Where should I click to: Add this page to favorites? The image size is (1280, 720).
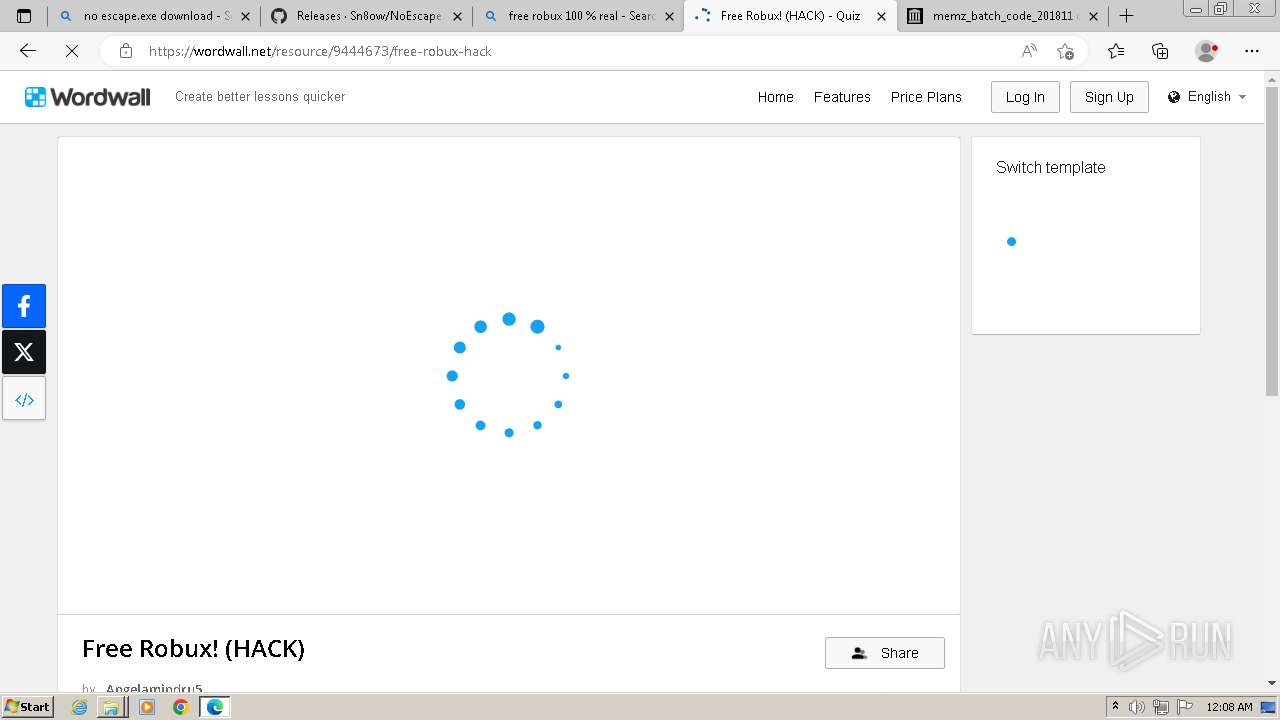[1065, 51]
